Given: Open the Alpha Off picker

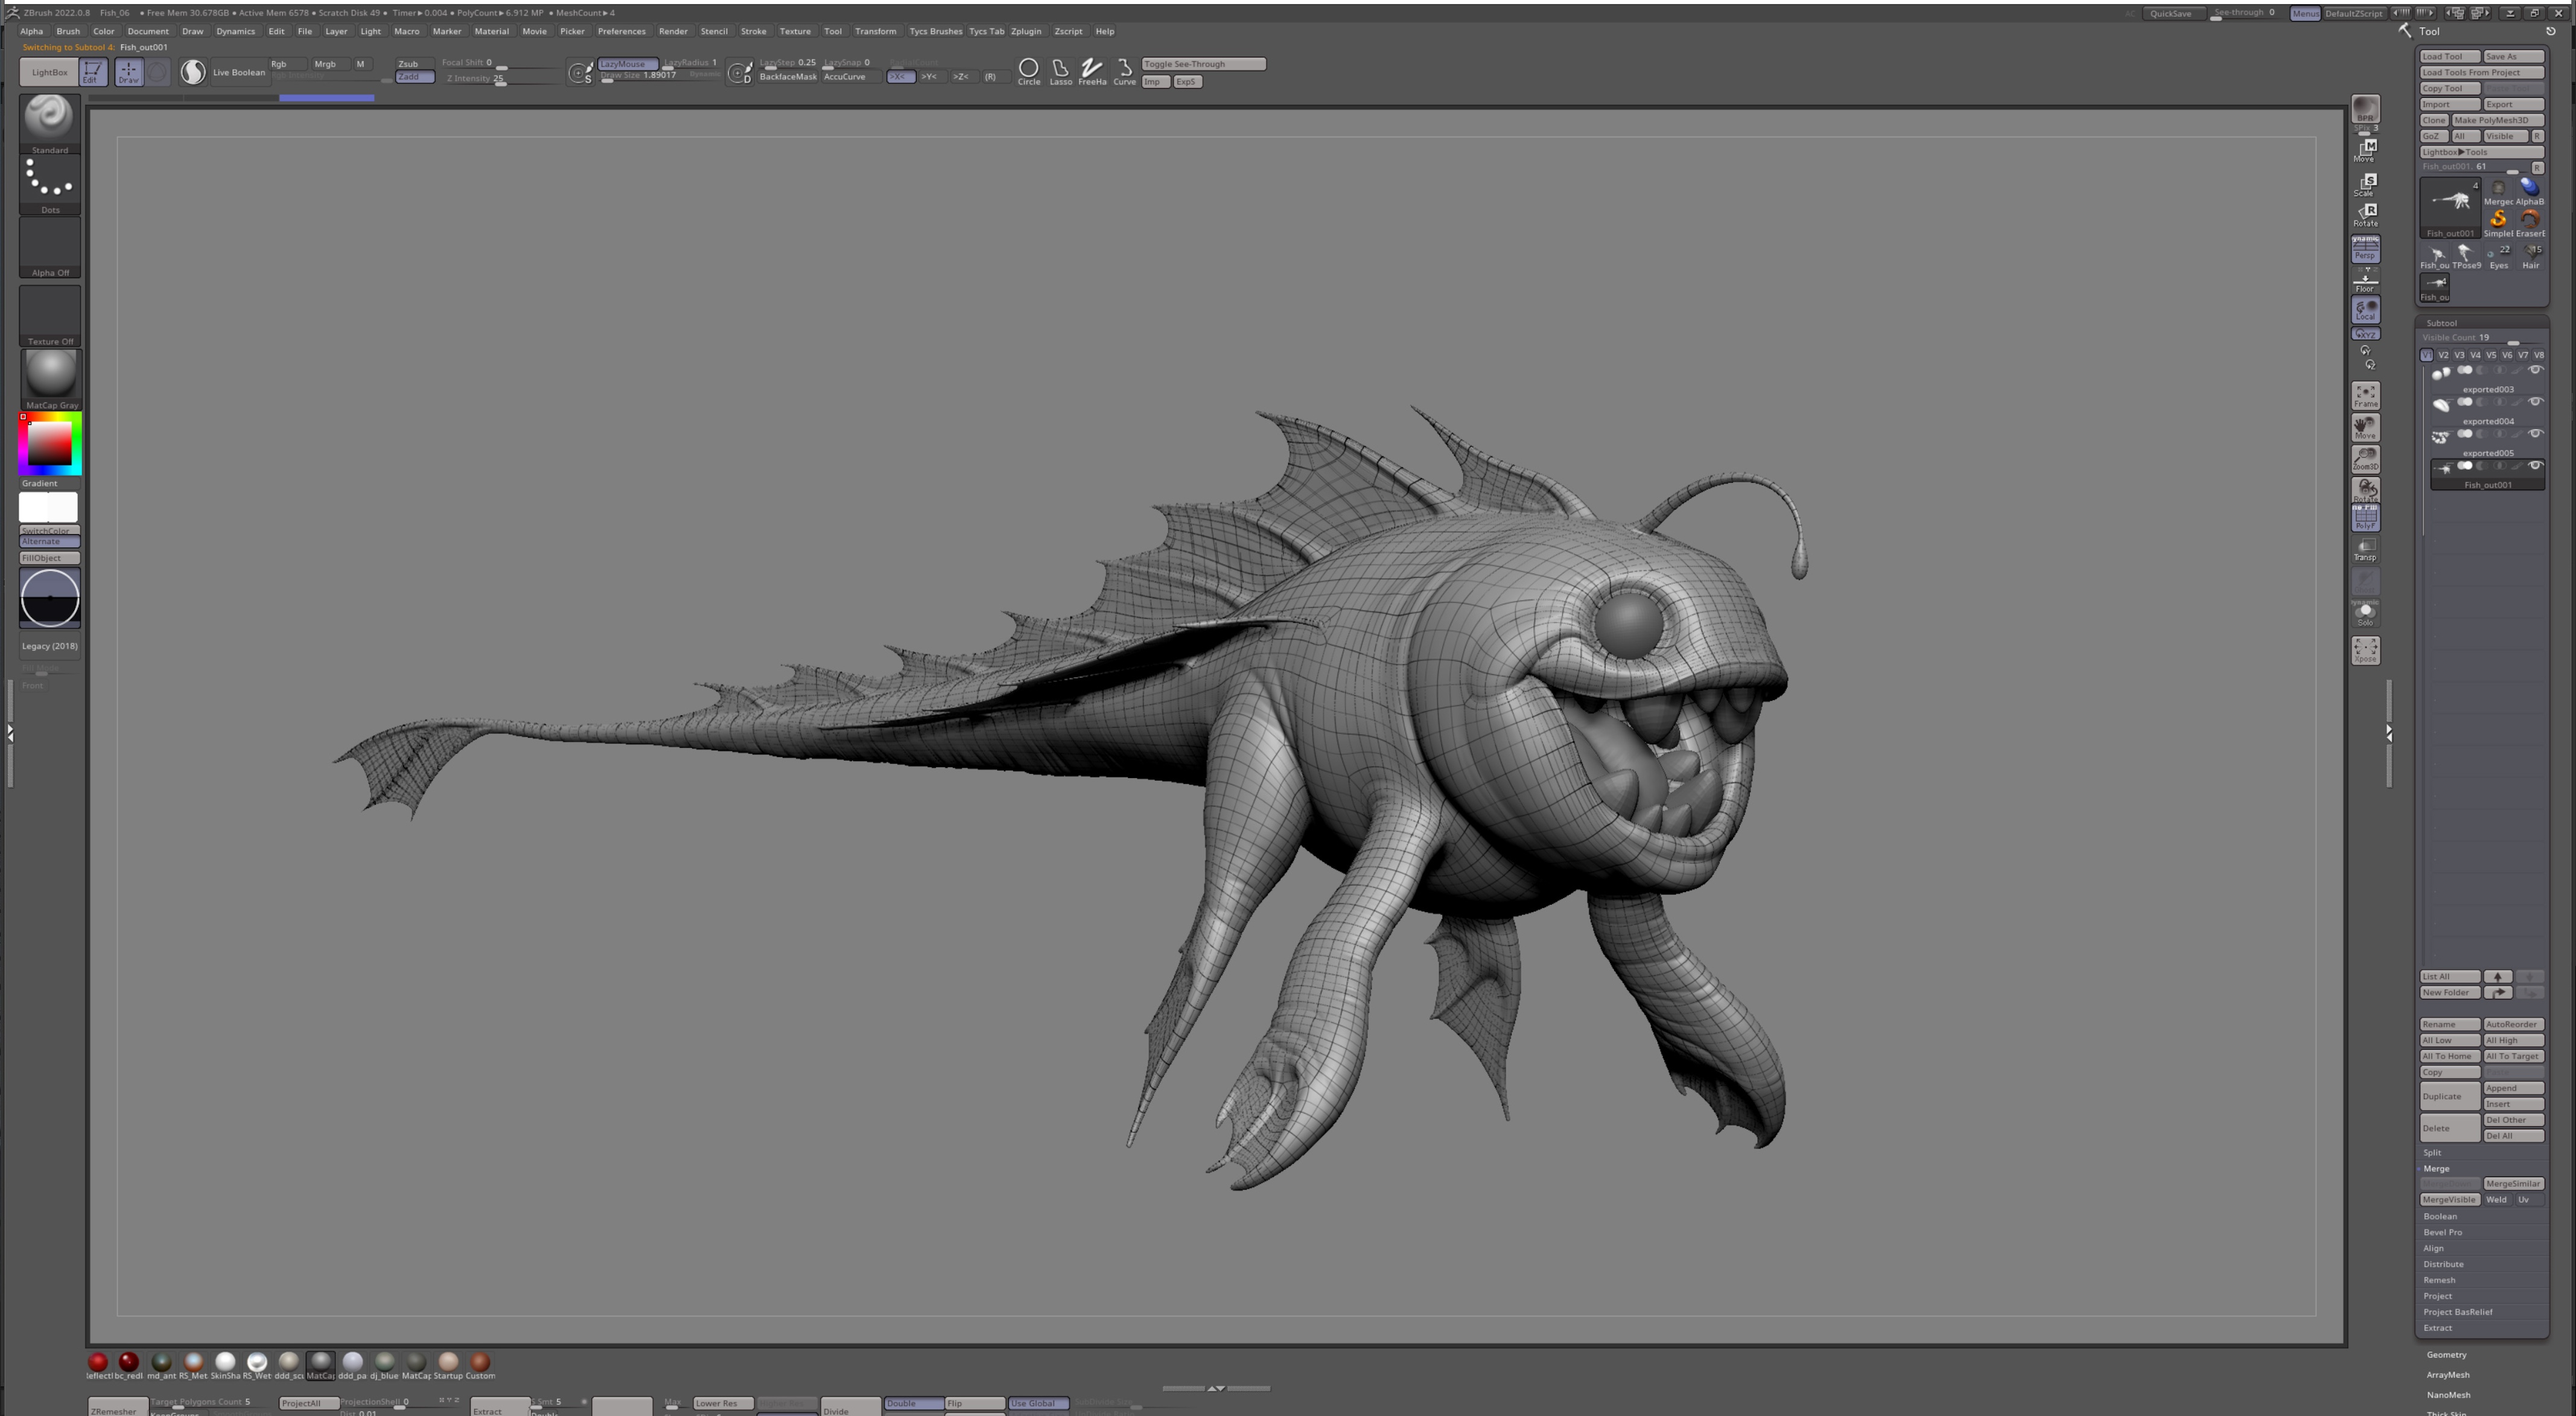Looking at the screenshot, I should (x=50, y=247).
